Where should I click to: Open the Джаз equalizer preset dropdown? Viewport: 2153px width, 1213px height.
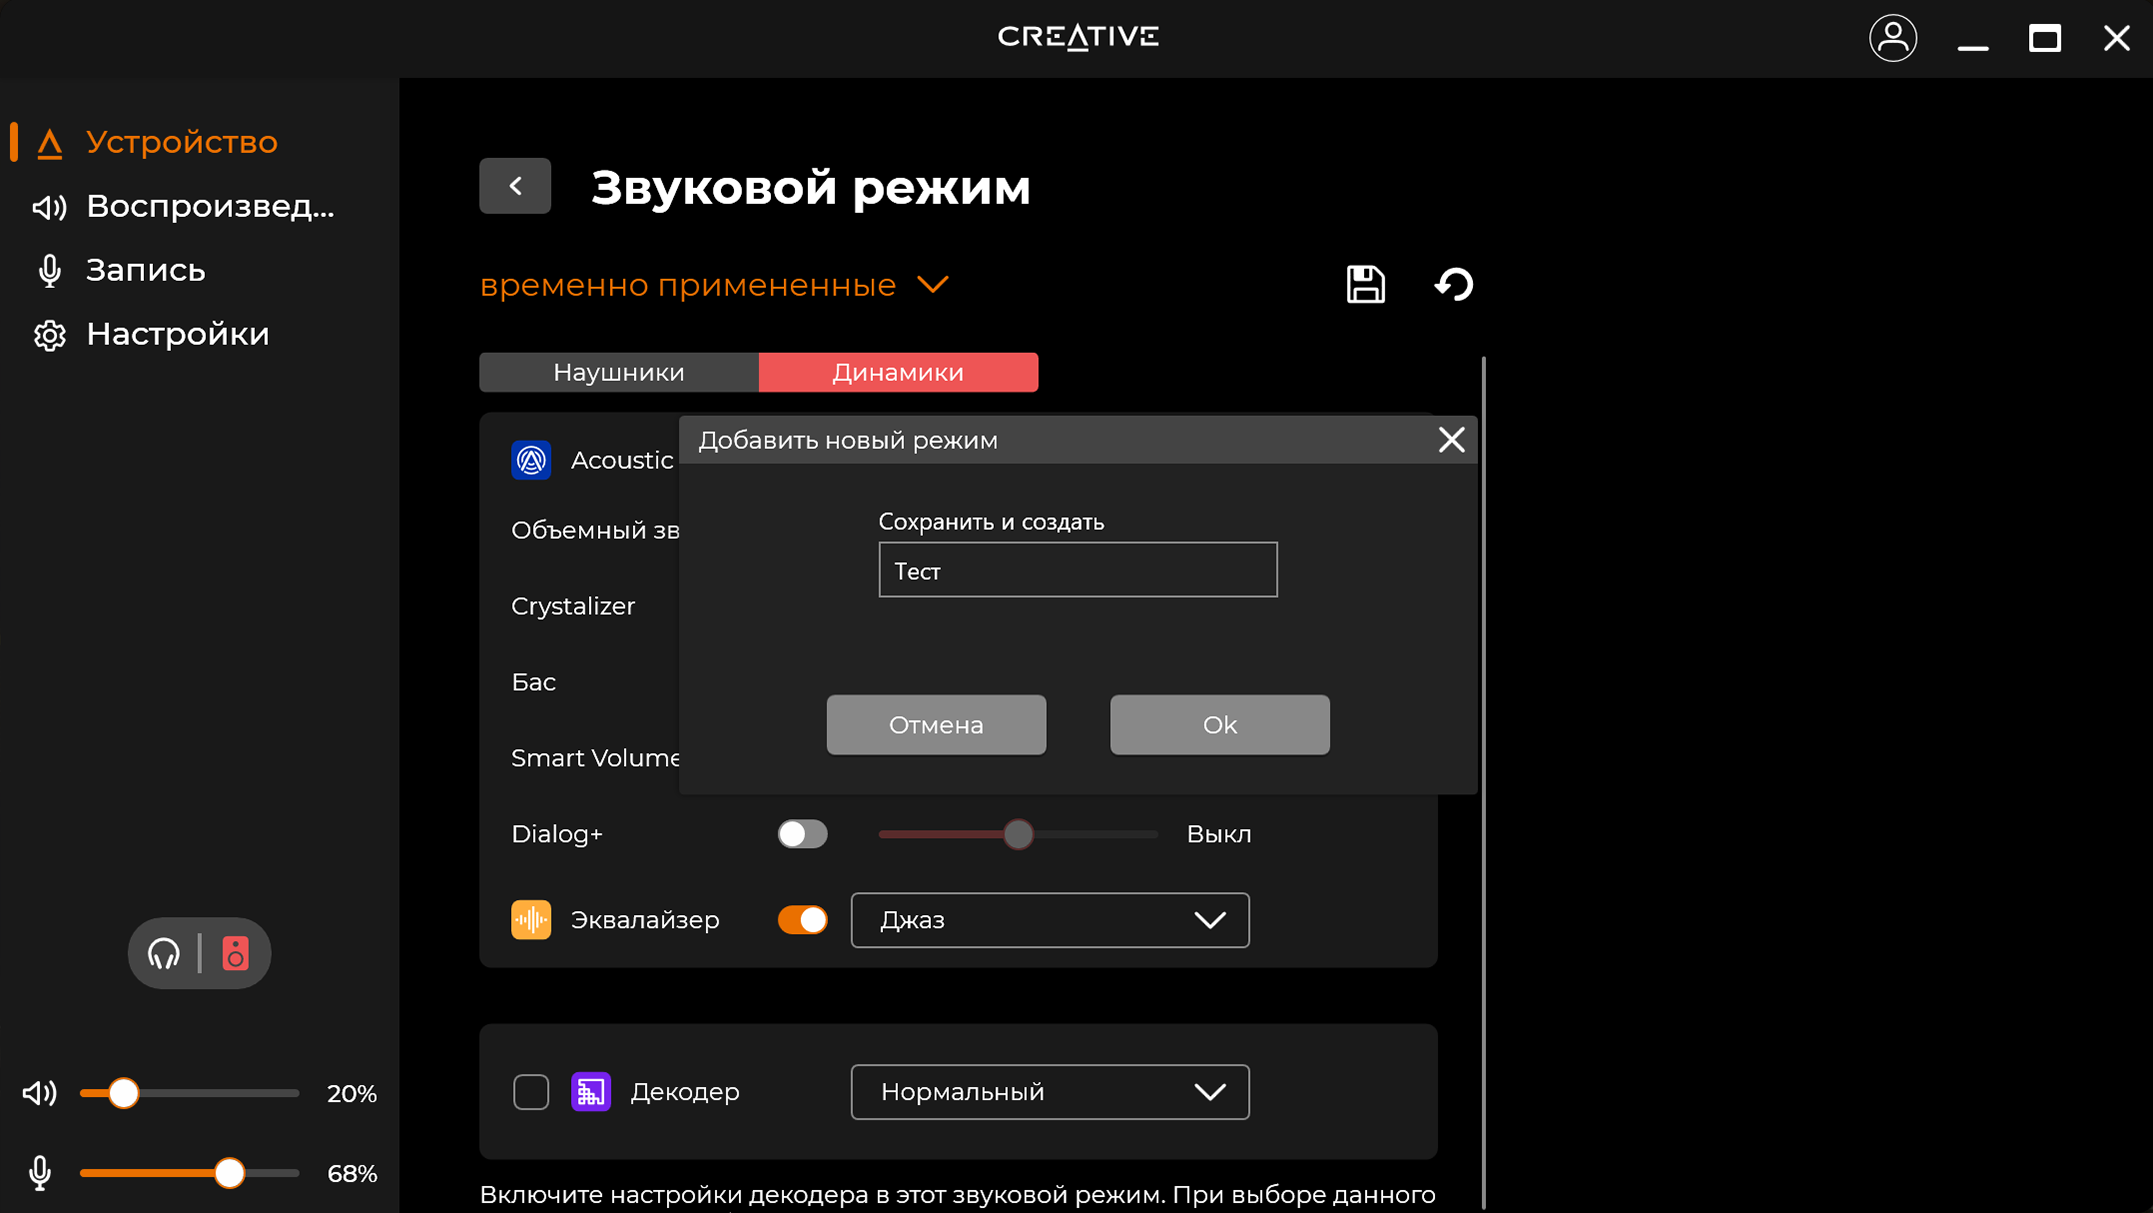(x=1049, y=920)
